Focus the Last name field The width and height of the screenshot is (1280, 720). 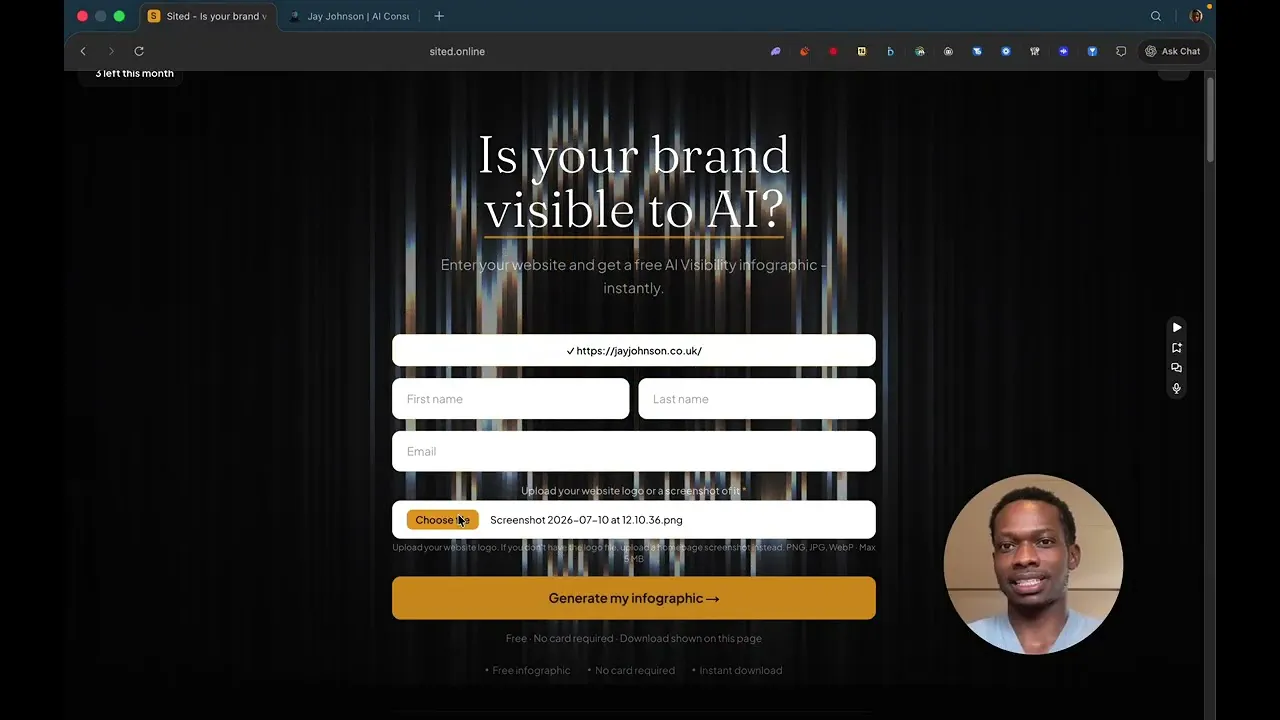pos(757,399)
